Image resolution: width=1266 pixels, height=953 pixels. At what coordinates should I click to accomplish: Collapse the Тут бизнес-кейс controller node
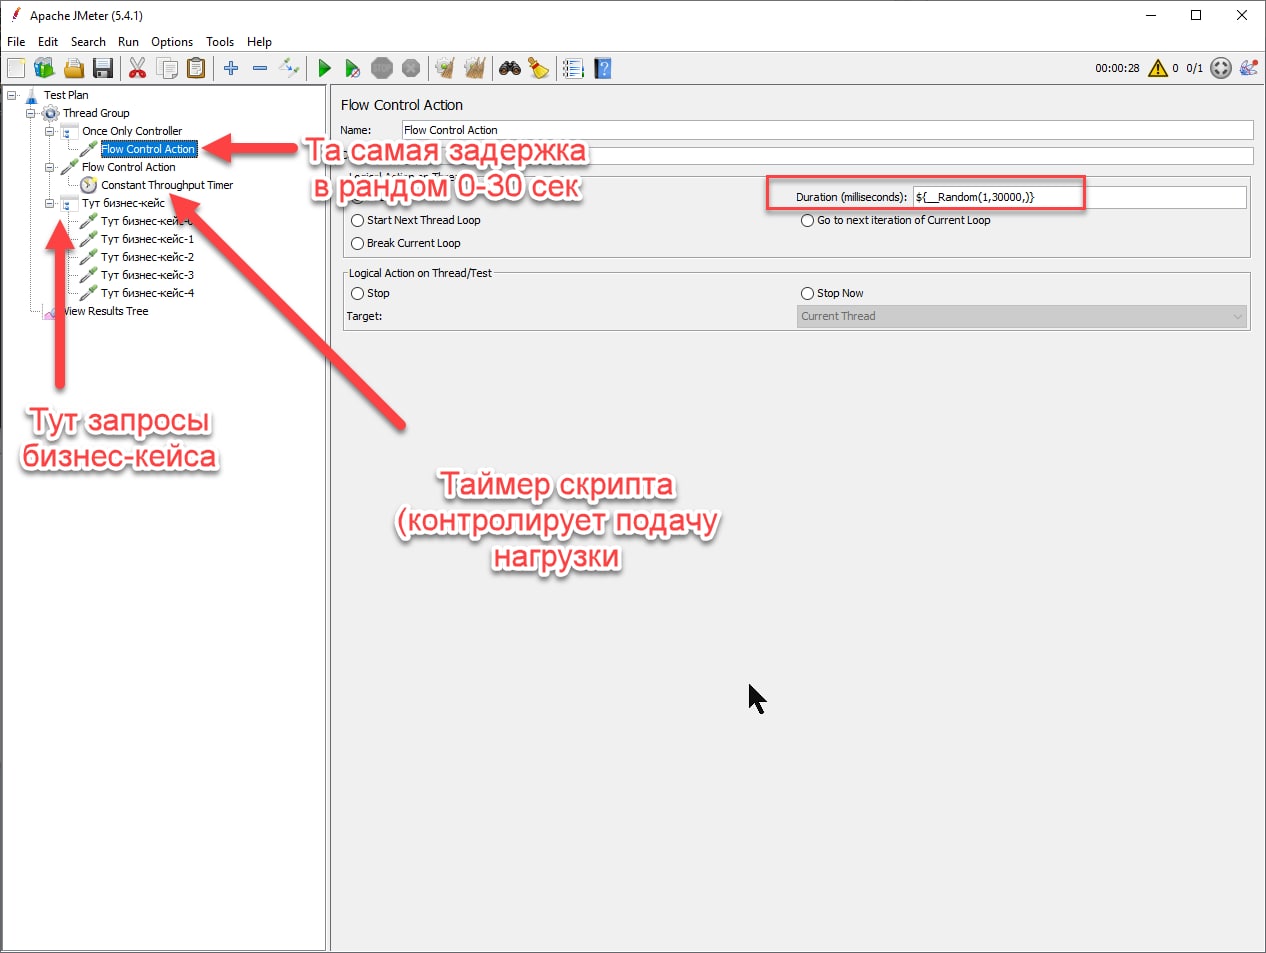point(50,203)
